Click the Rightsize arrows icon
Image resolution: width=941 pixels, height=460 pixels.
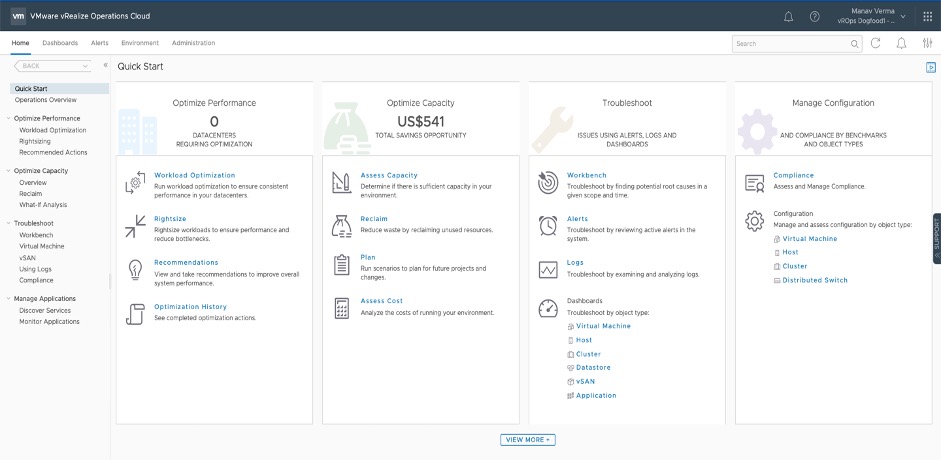point(135,226)
